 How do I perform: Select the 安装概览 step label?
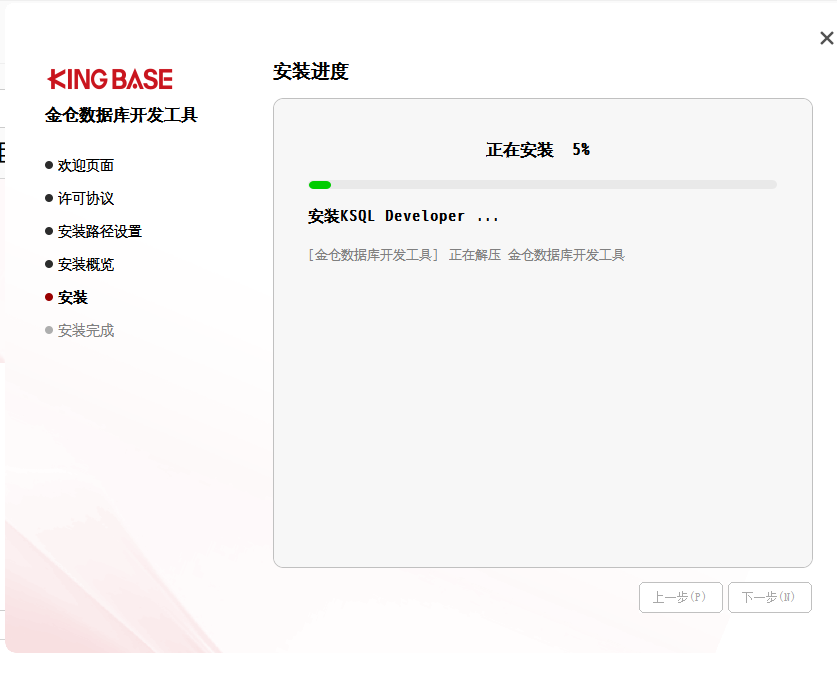pyautogui.click(x=86, y=265)
